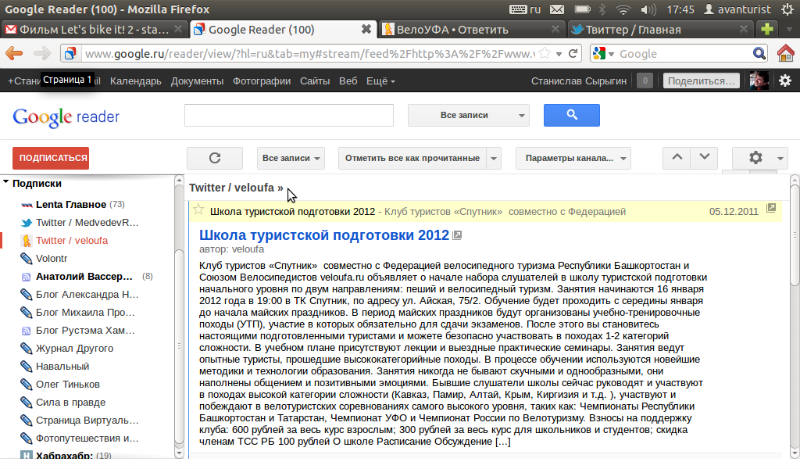Select Lenta Главное subscription
The image size is (800, 469).
coord(71,204)
